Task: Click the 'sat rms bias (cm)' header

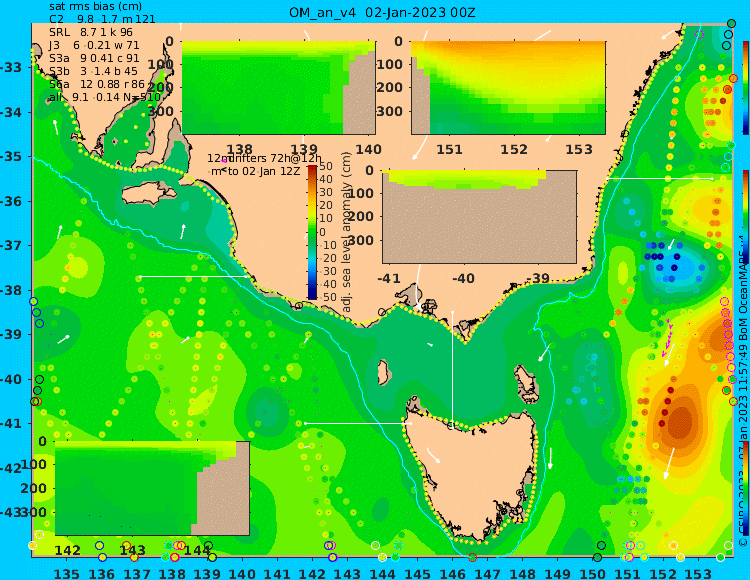Action: click(95, 7)
